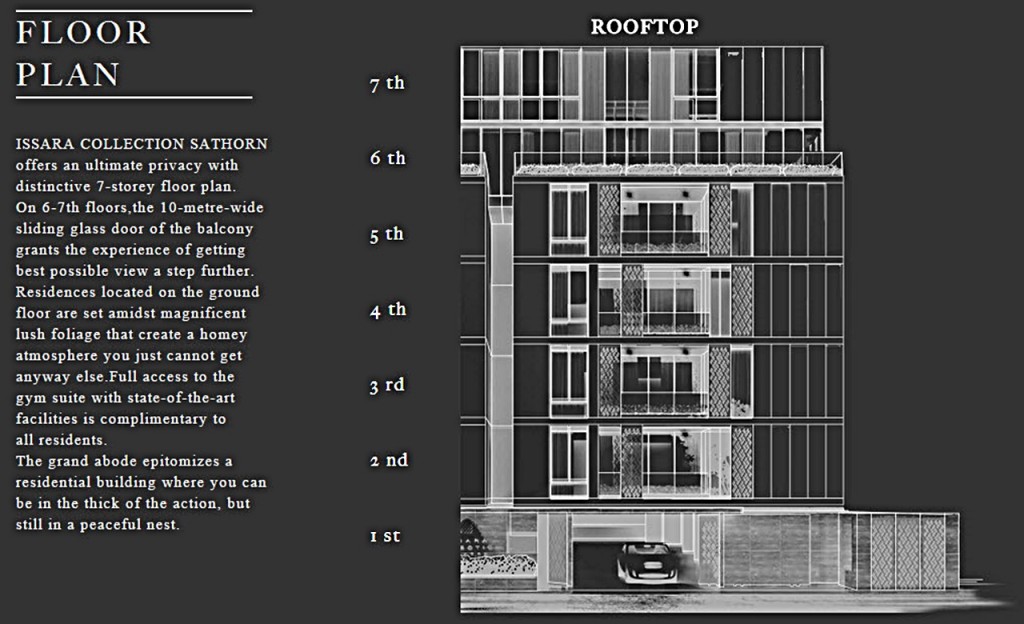Choose the 5 th floor label
The height and width of the screenshot is (624, 1024).
click(387, 235)
